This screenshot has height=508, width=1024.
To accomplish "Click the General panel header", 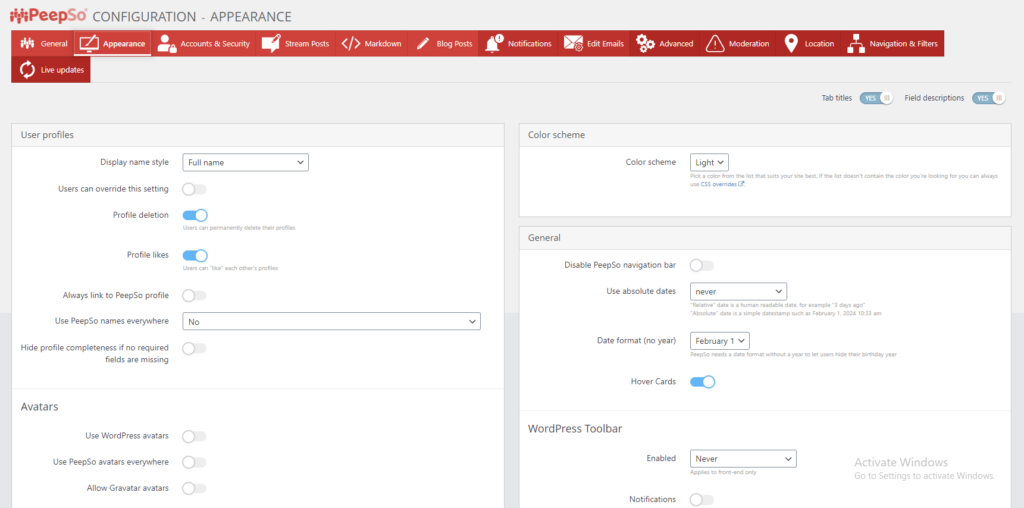I will [x=765, y=238].
